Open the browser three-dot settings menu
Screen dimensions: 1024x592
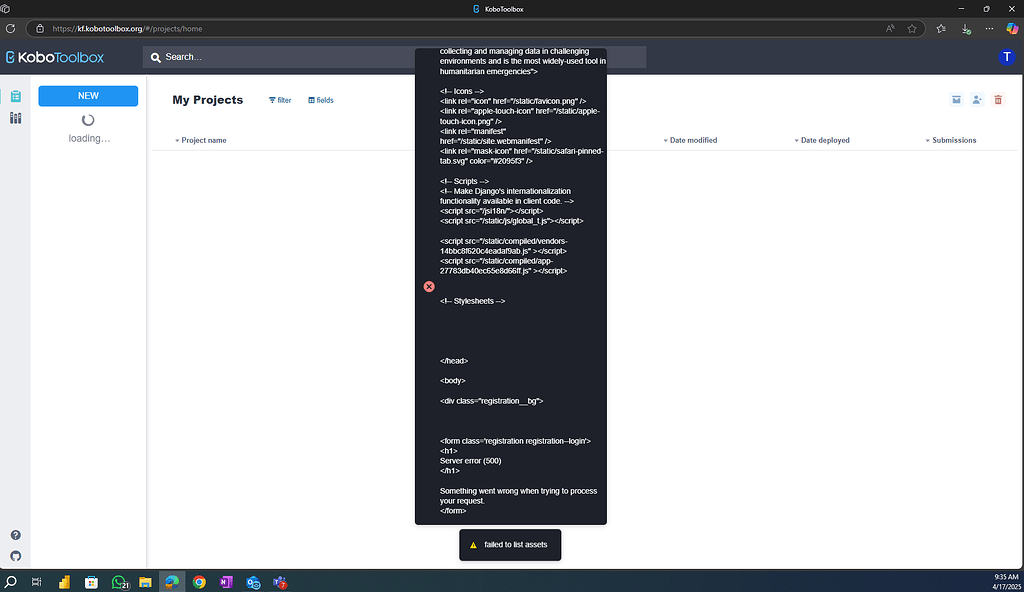988,28
